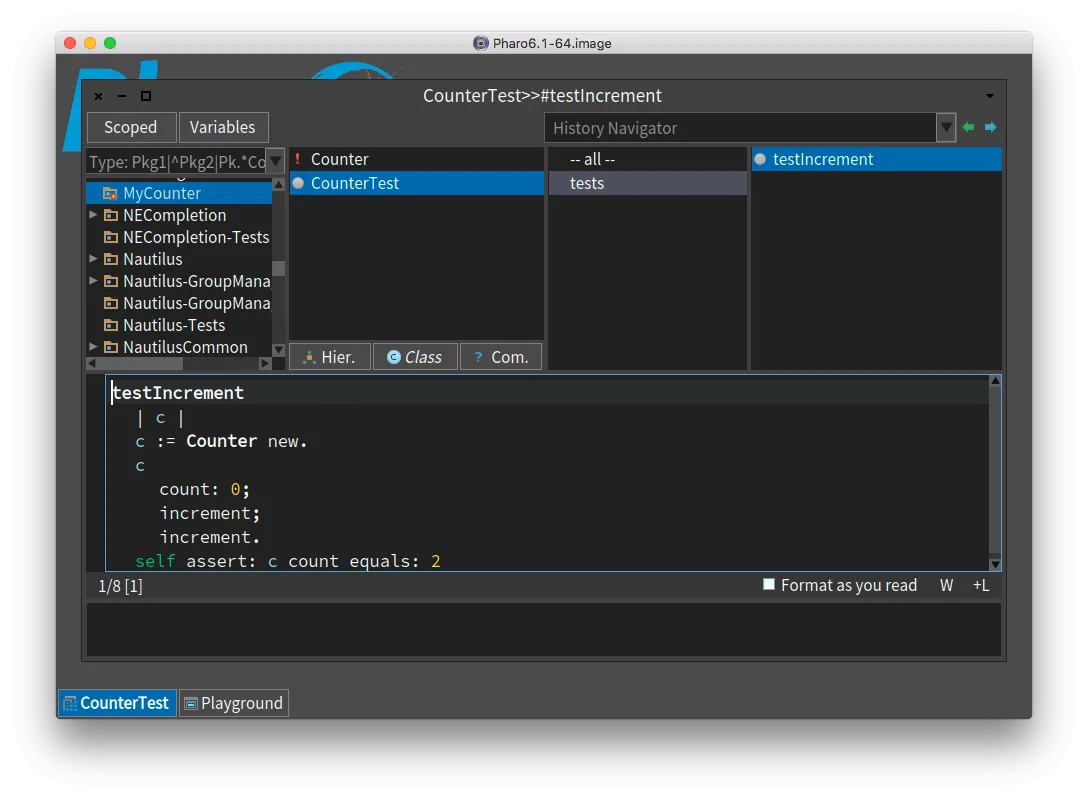Click the self assert: line in code

pos(288,561)
